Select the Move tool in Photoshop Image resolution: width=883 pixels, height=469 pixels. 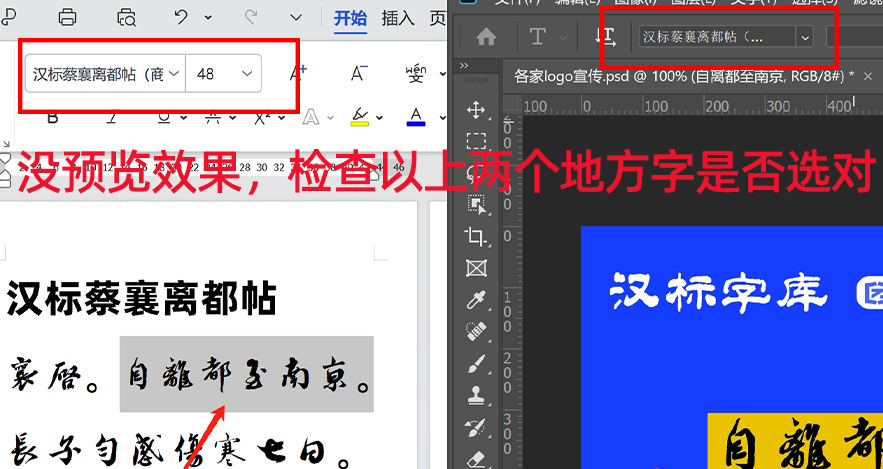476,109
